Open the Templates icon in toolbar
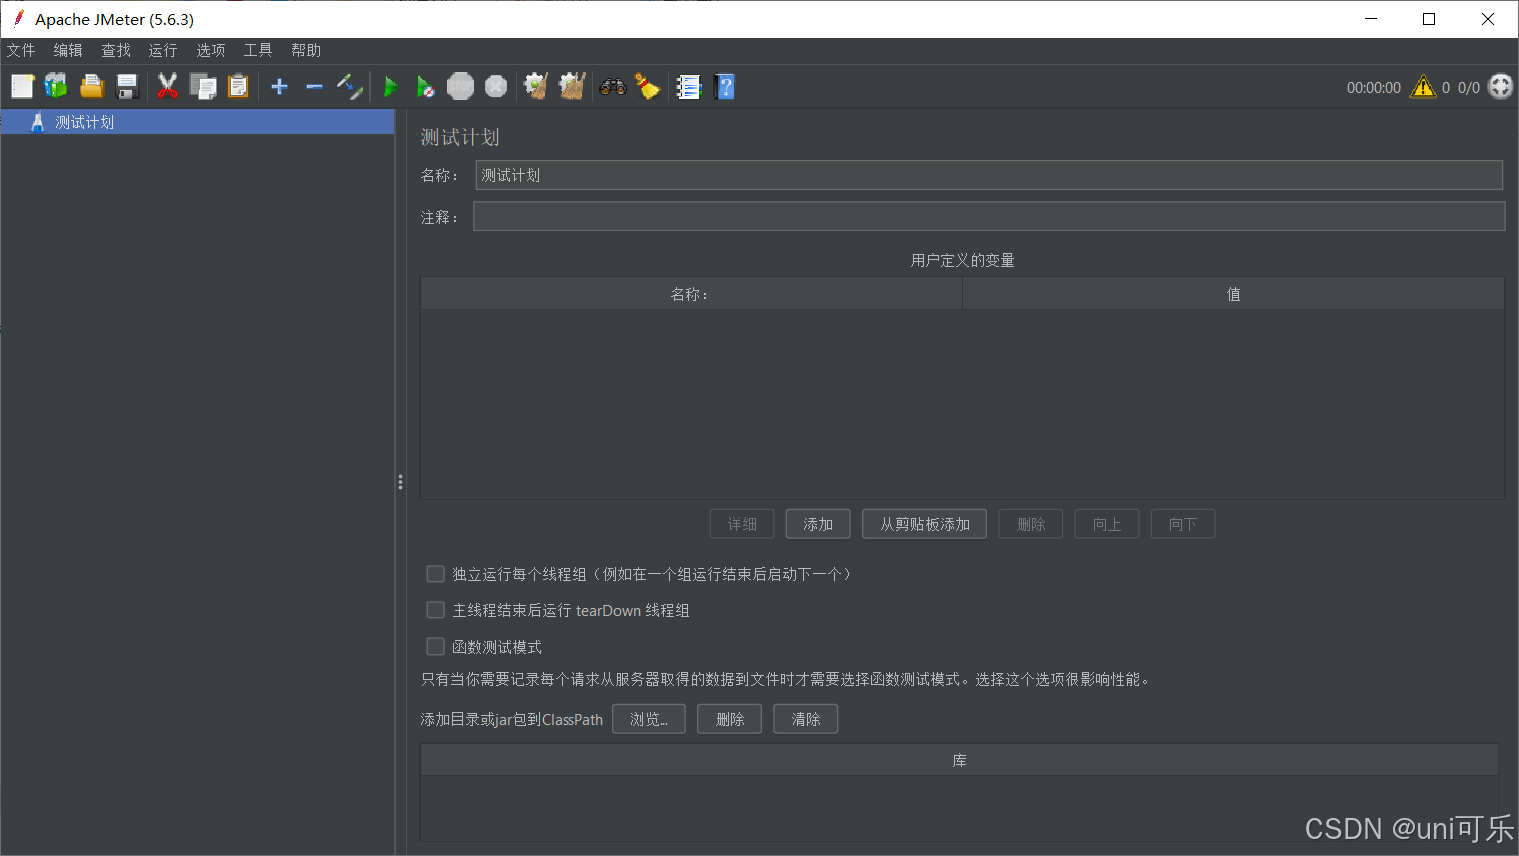 point(56,87)
